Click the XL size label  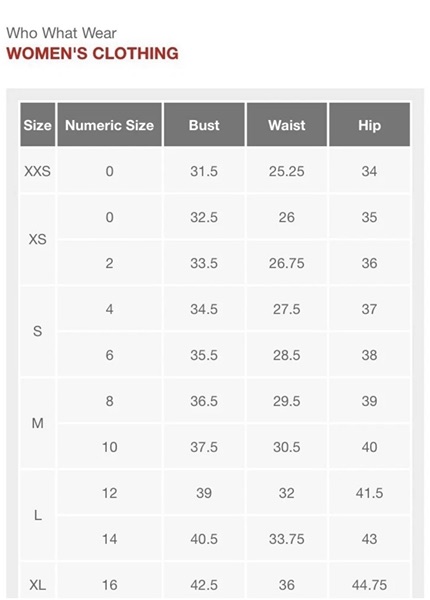[x=37, y=585]
